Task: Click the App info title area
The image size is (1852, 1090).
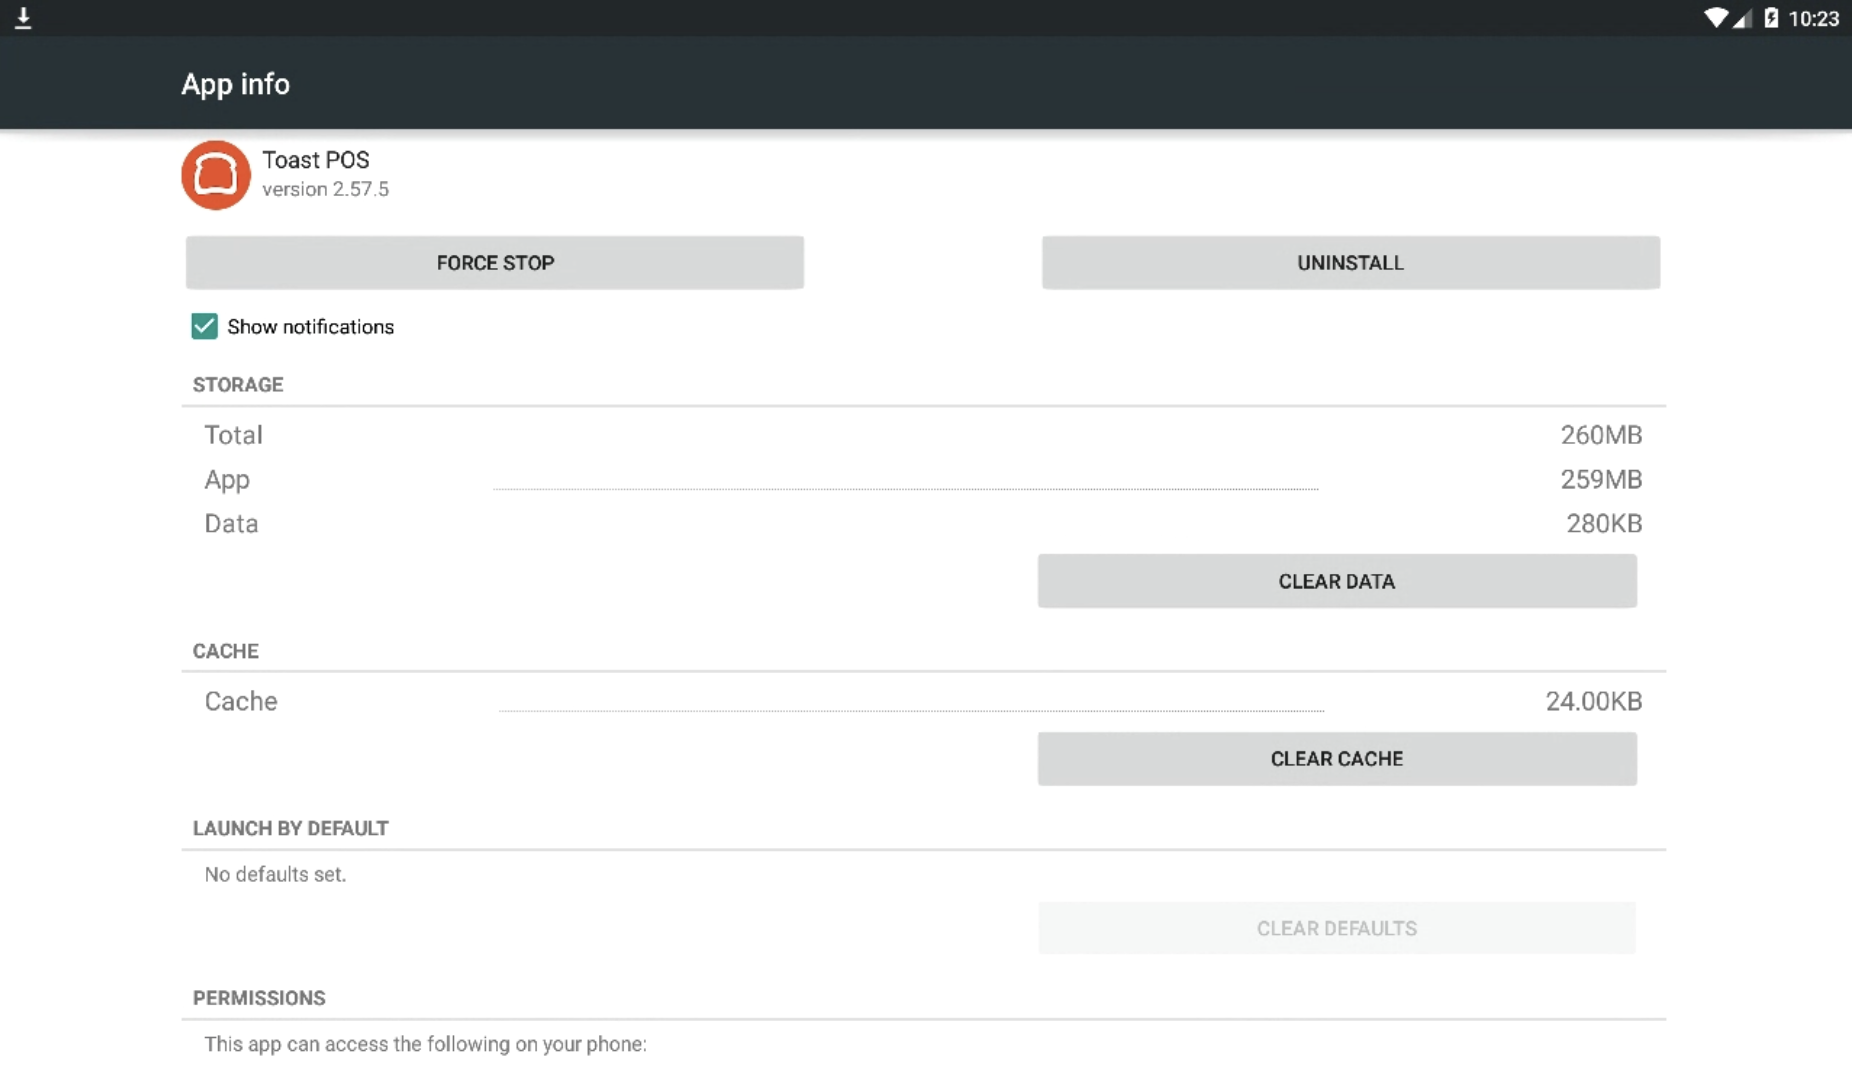Action: click(234, 83)
